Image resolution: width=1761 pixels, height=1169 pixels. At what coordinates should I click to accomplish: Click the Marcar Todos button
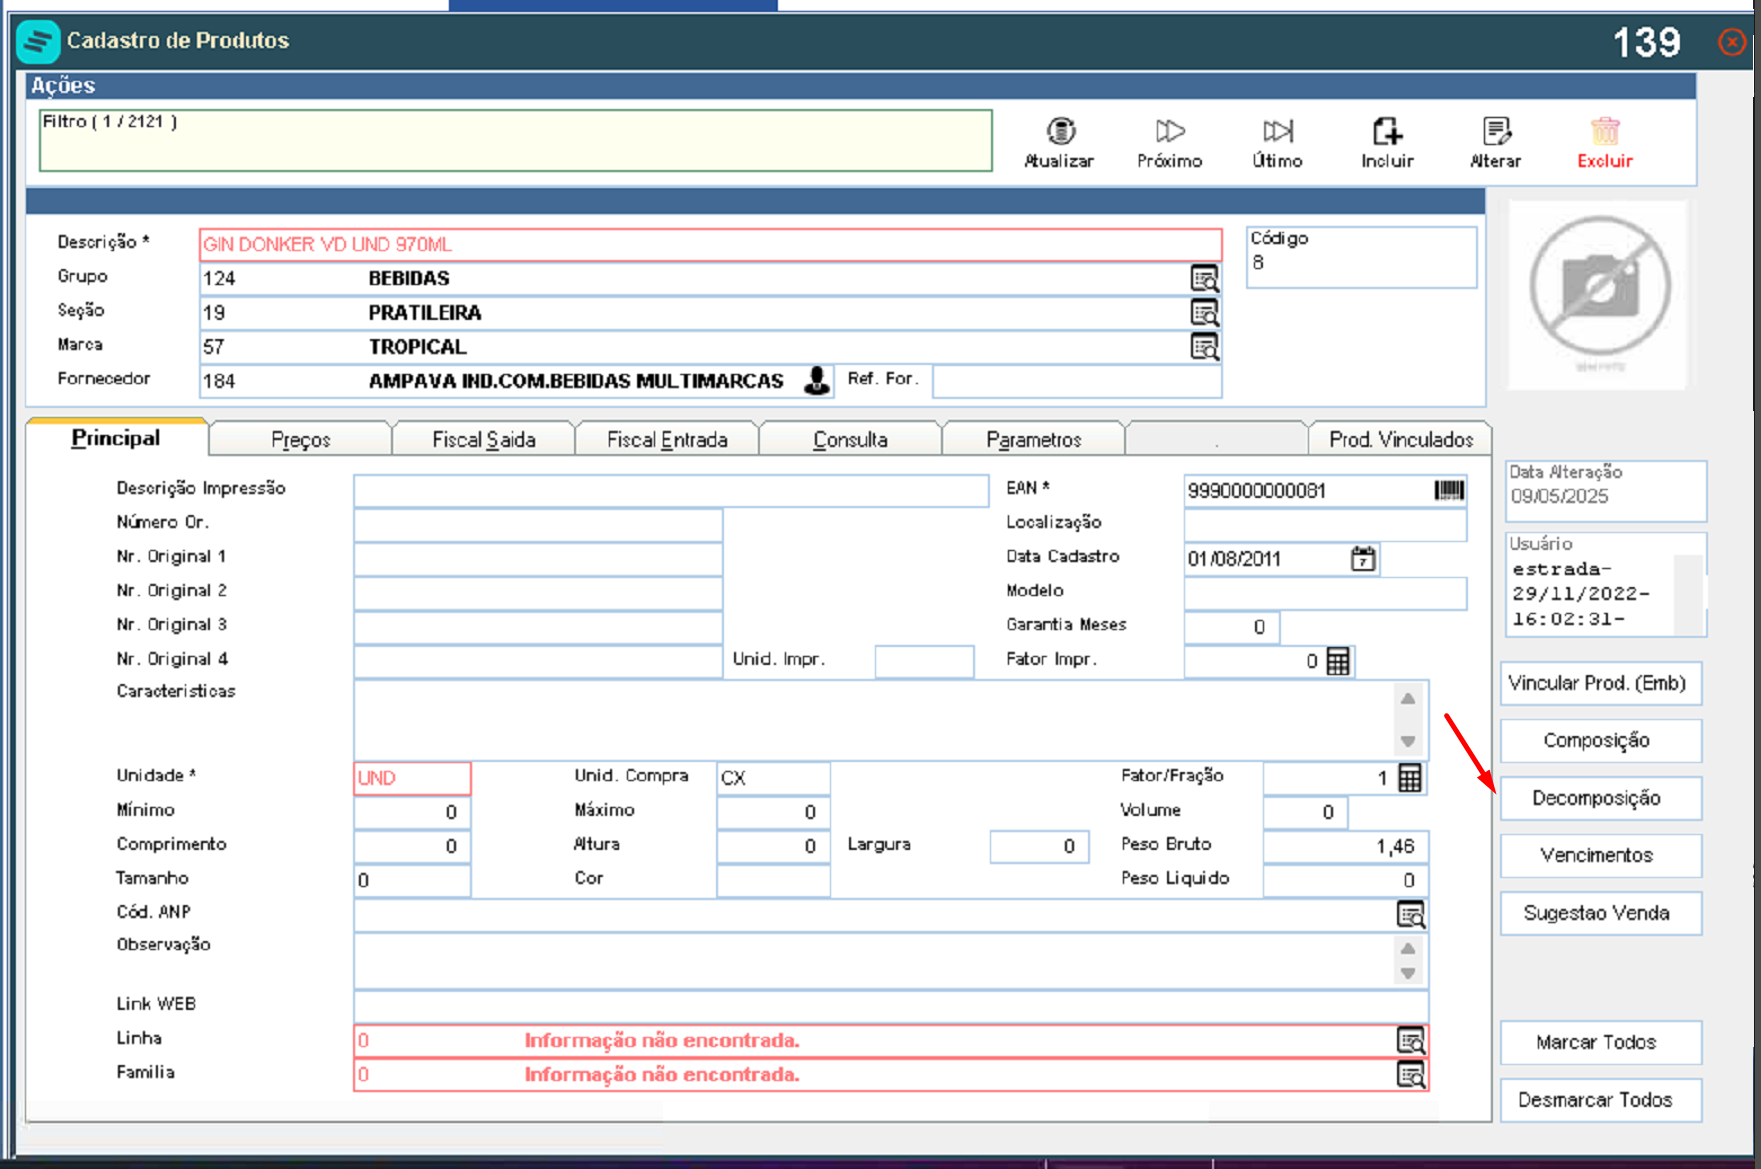[1600, 1042]
